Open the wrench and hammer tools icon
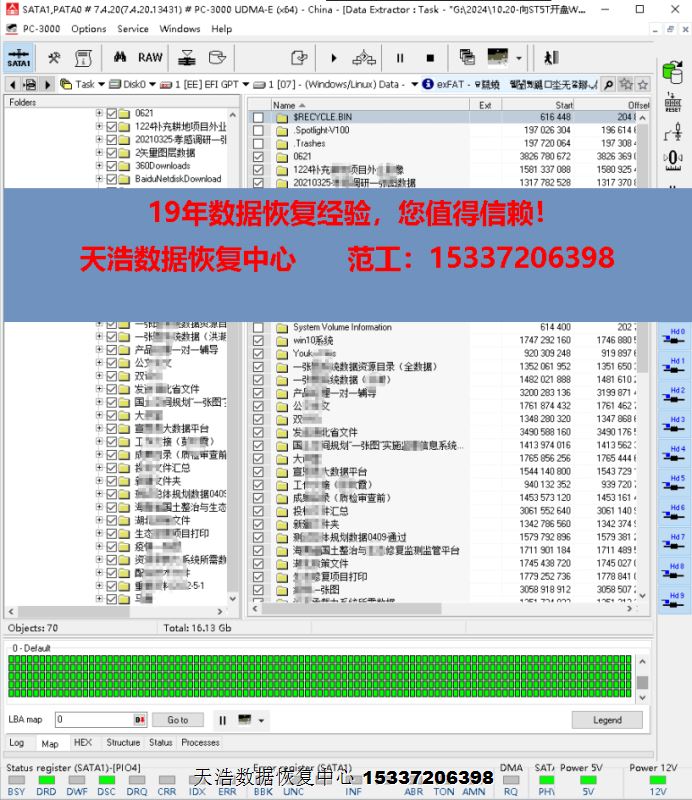The image size is (692, 800). click(54, 57)
